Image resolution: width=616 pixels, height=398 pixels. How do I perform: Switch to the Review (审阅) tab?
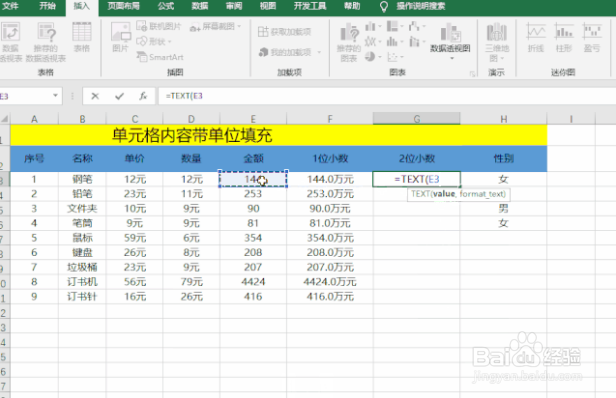click(234, 6)
